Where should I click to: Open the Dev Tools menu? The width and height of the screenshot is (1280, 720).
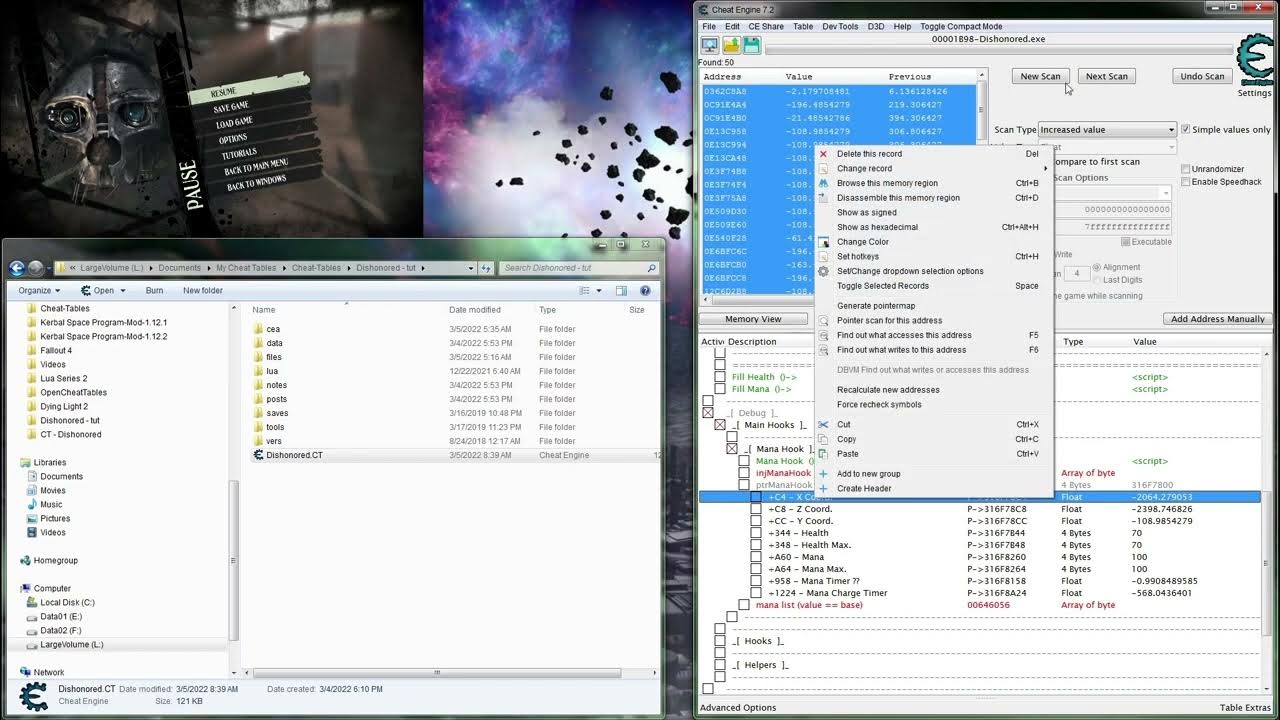(x=840, y=27)
